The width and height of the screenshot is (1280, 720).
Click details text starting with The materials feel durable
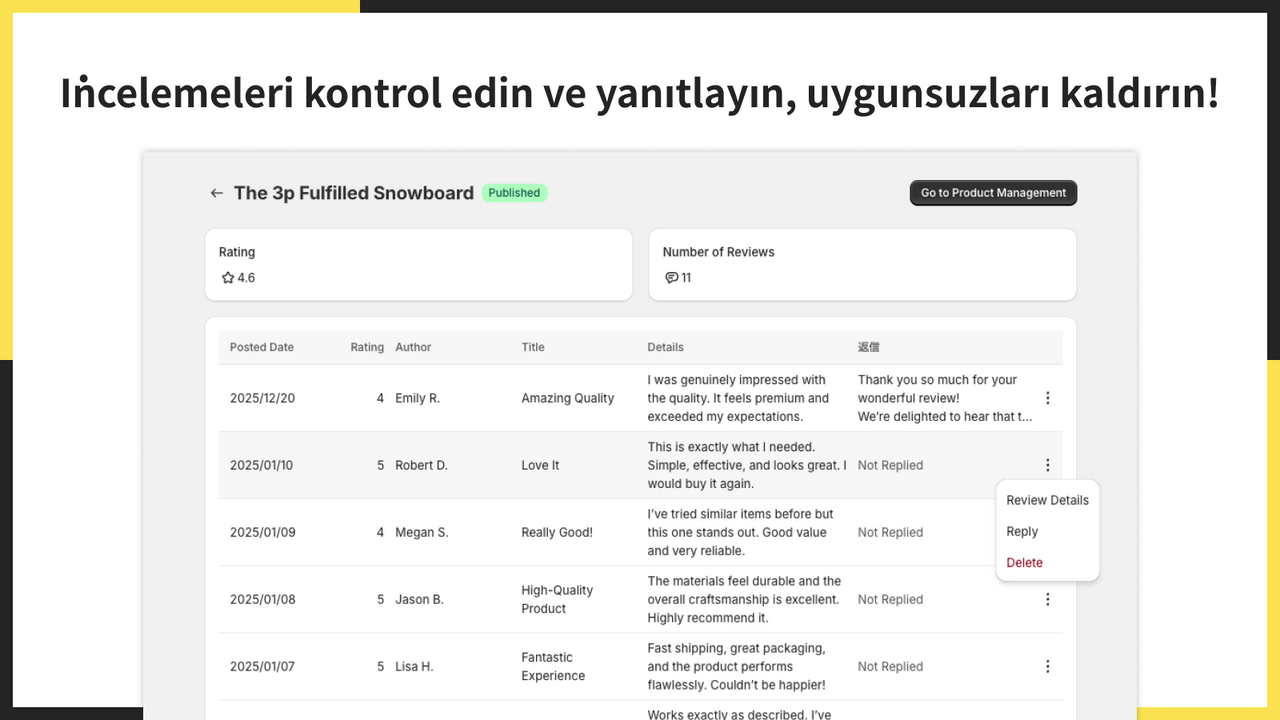point(744,599)
